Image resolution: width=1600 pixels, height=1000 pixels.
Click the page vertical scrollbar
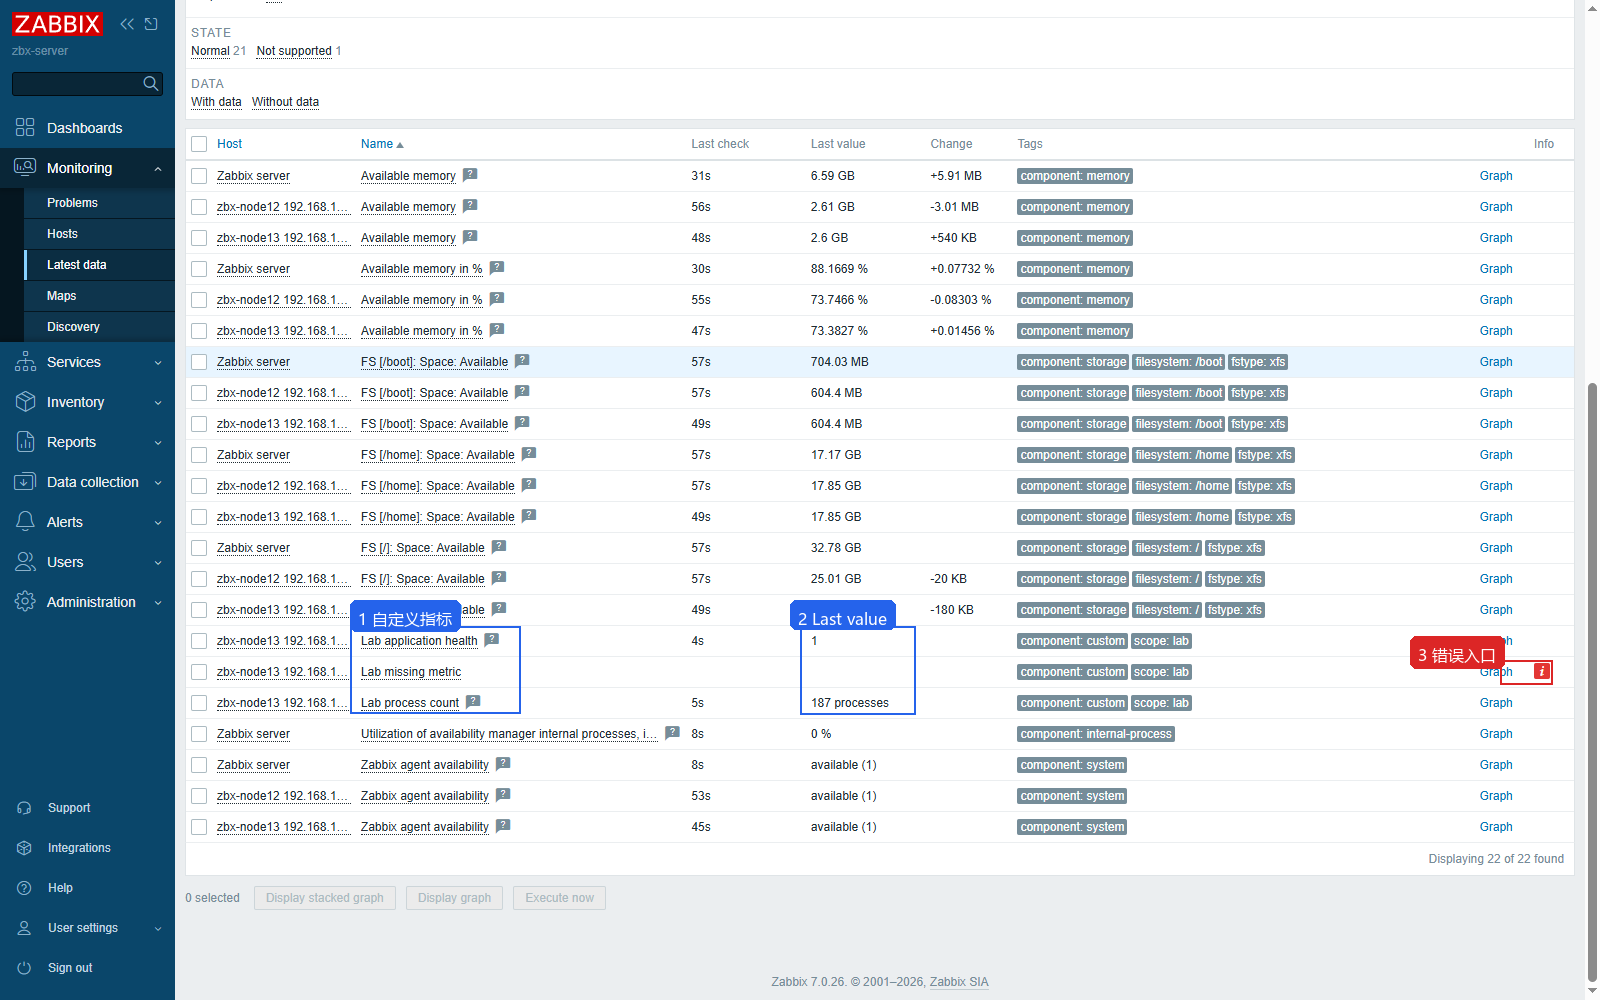(1592, 683)
